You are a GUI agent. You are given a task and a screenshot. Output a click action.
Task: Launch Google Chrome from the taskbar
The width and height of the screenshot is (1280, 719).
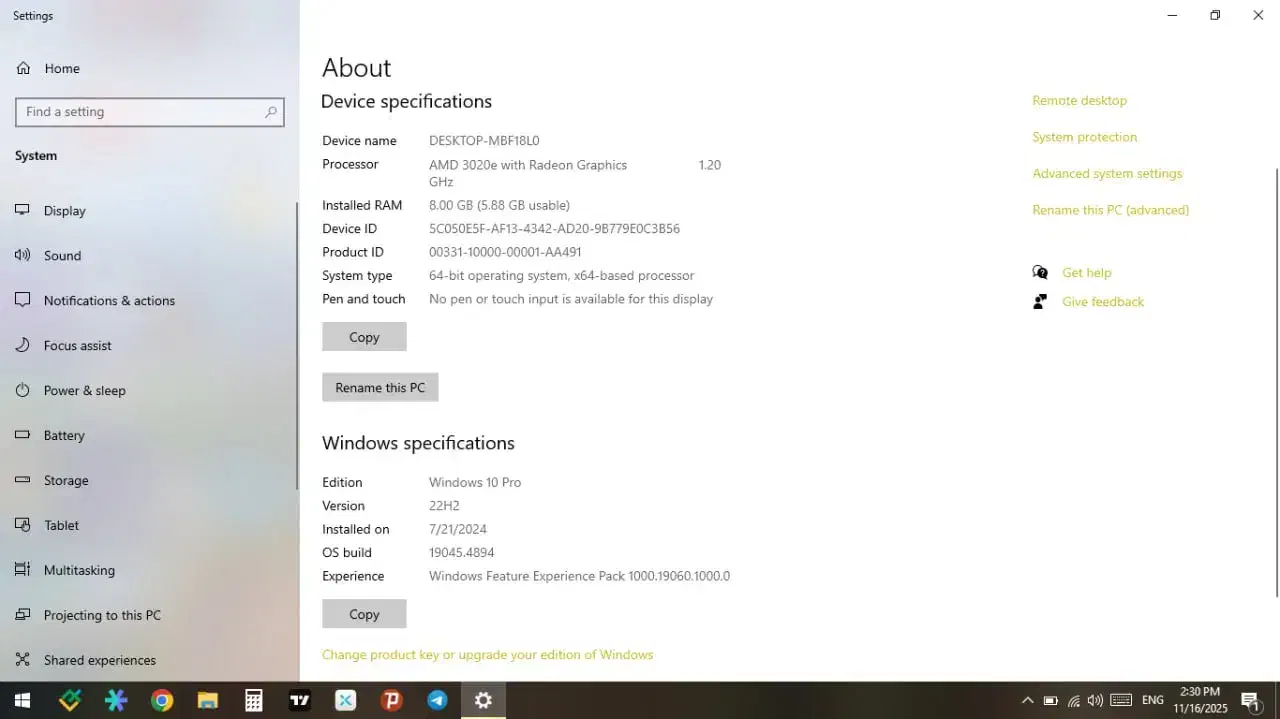point(162,700)
